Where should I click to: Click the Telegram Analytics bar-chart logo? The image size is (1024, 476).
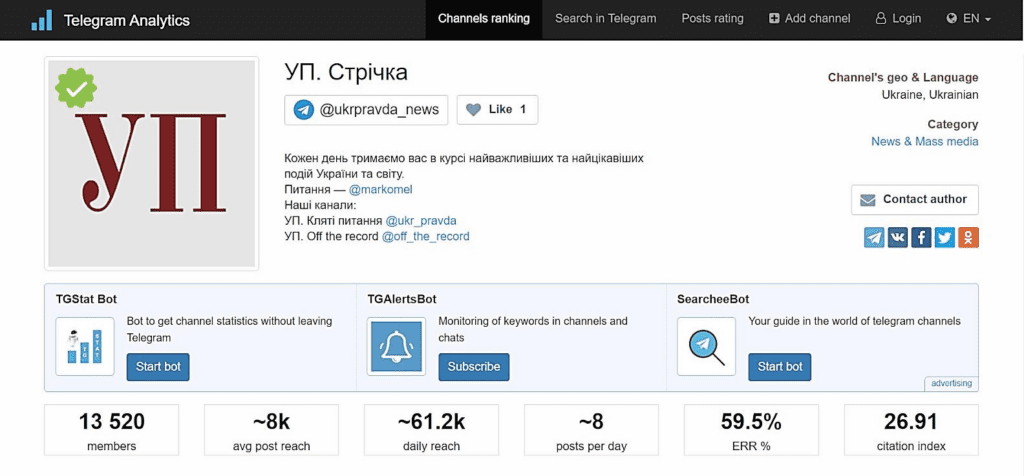[41, 19]
